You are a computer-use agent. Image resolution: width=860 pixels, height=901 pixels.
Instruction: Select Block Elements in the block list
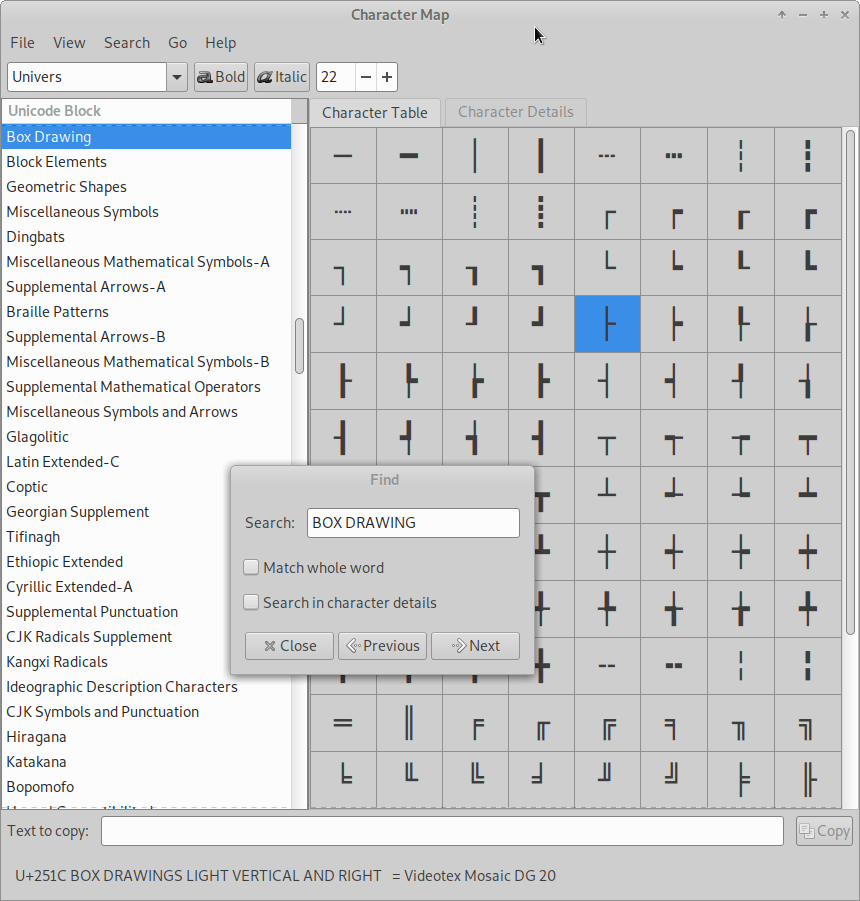pyautogui.click(x=147, y=162)
